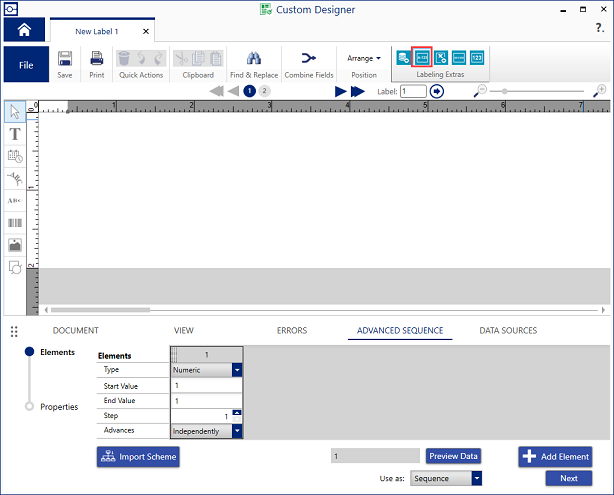Close the New Label 1 tab
This screenshot has width=614, height=495.
tap(146, 31)
